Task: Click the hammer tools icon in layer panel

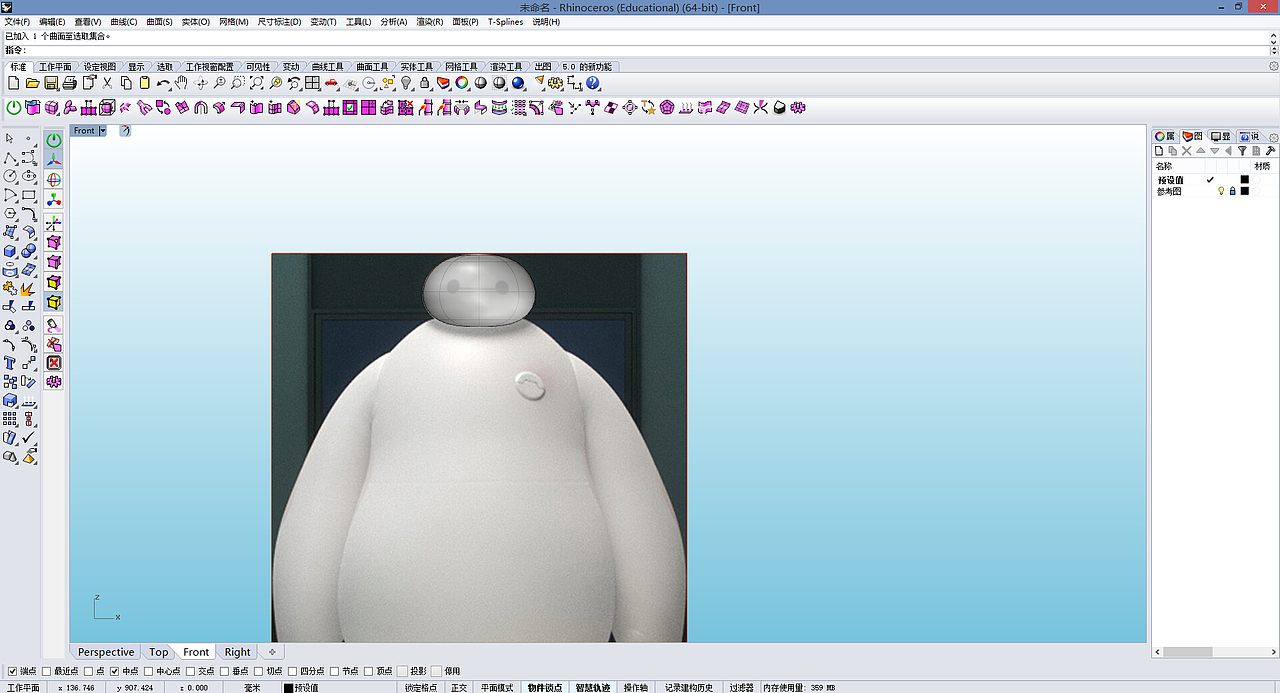Action: (x=1270, y=150)
